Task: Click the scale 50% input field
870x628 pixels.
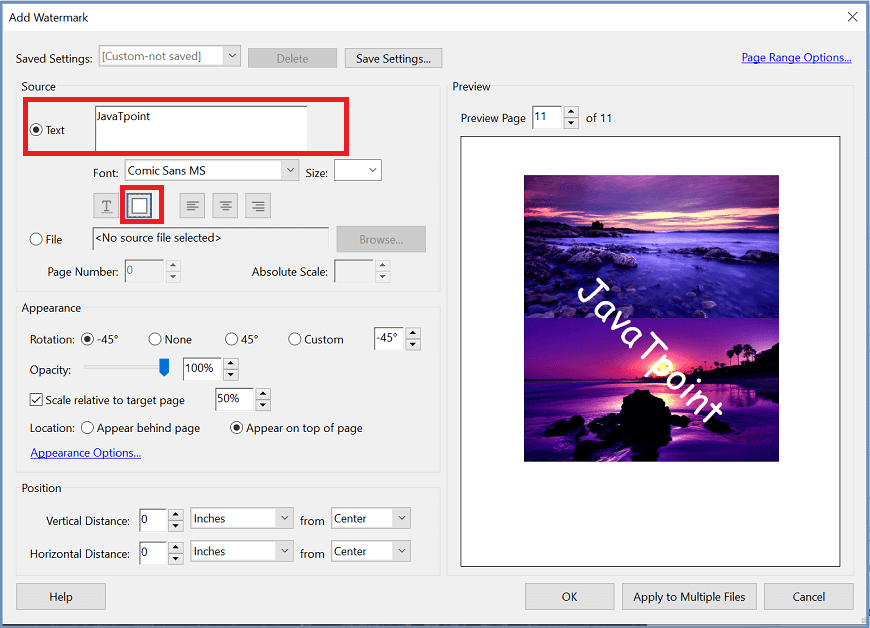Action: click(x=235, y=399)
